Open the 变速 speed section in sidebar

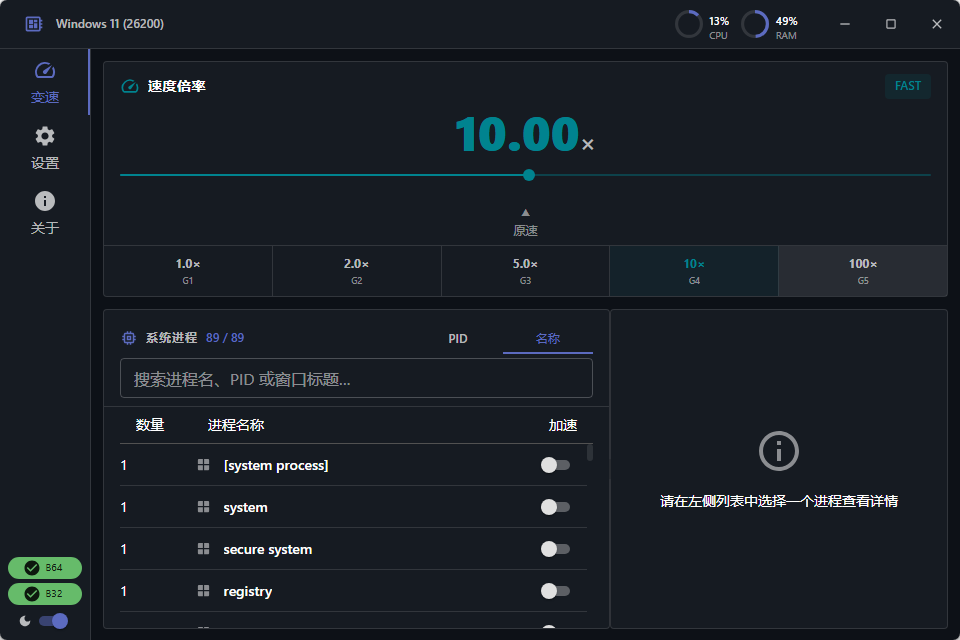point(45,82)
